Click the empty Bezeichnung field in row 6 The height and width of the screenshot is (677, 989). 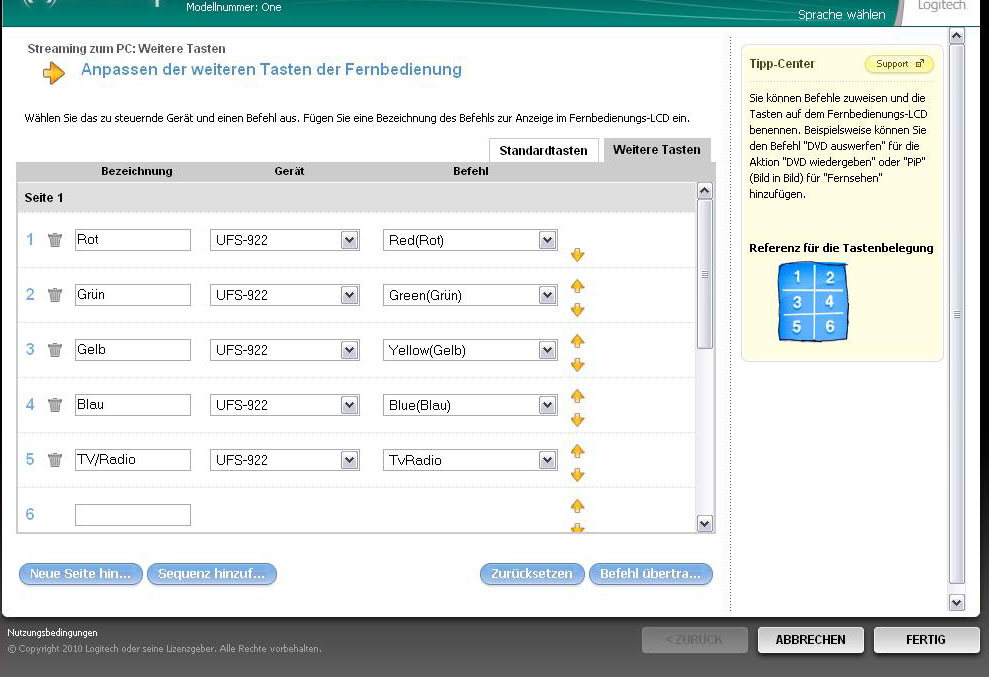pos(132,515)
